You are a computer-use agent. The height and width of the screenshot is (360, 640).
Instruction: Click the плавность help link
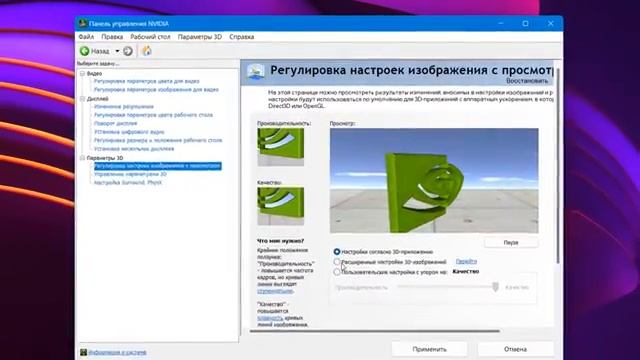point(270,318)
